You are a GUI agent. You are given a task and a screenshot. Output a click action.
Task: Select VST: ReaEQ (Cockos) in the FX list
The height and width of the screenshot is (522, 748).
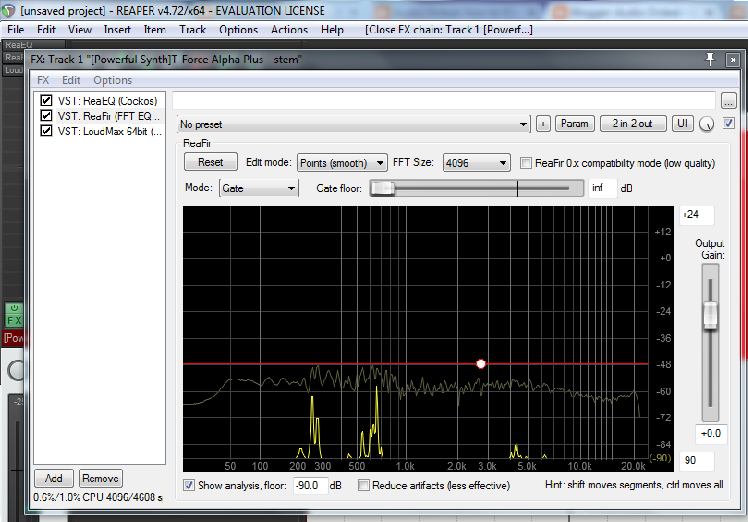pyautogui.click(x=107, y=101)
